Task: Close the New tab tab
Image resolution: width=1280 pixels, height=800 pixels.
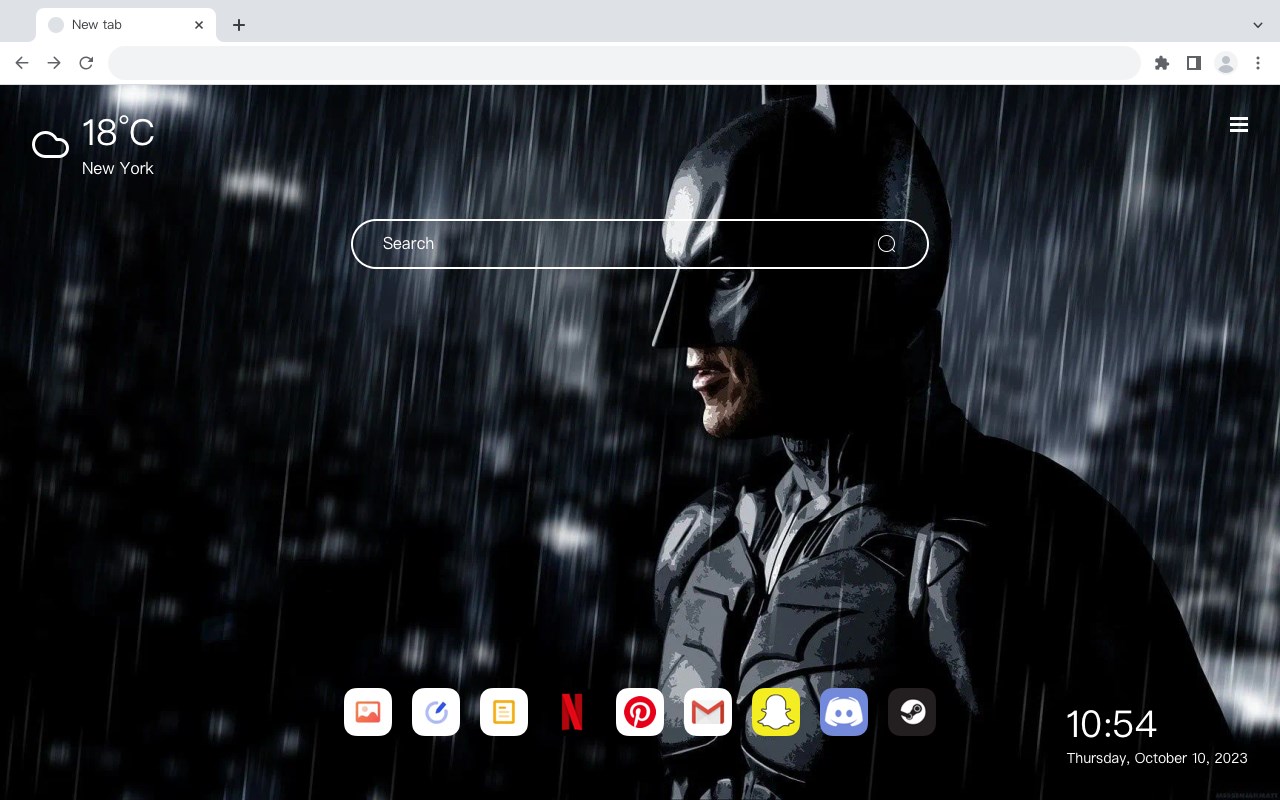Action: click(199, 25)
